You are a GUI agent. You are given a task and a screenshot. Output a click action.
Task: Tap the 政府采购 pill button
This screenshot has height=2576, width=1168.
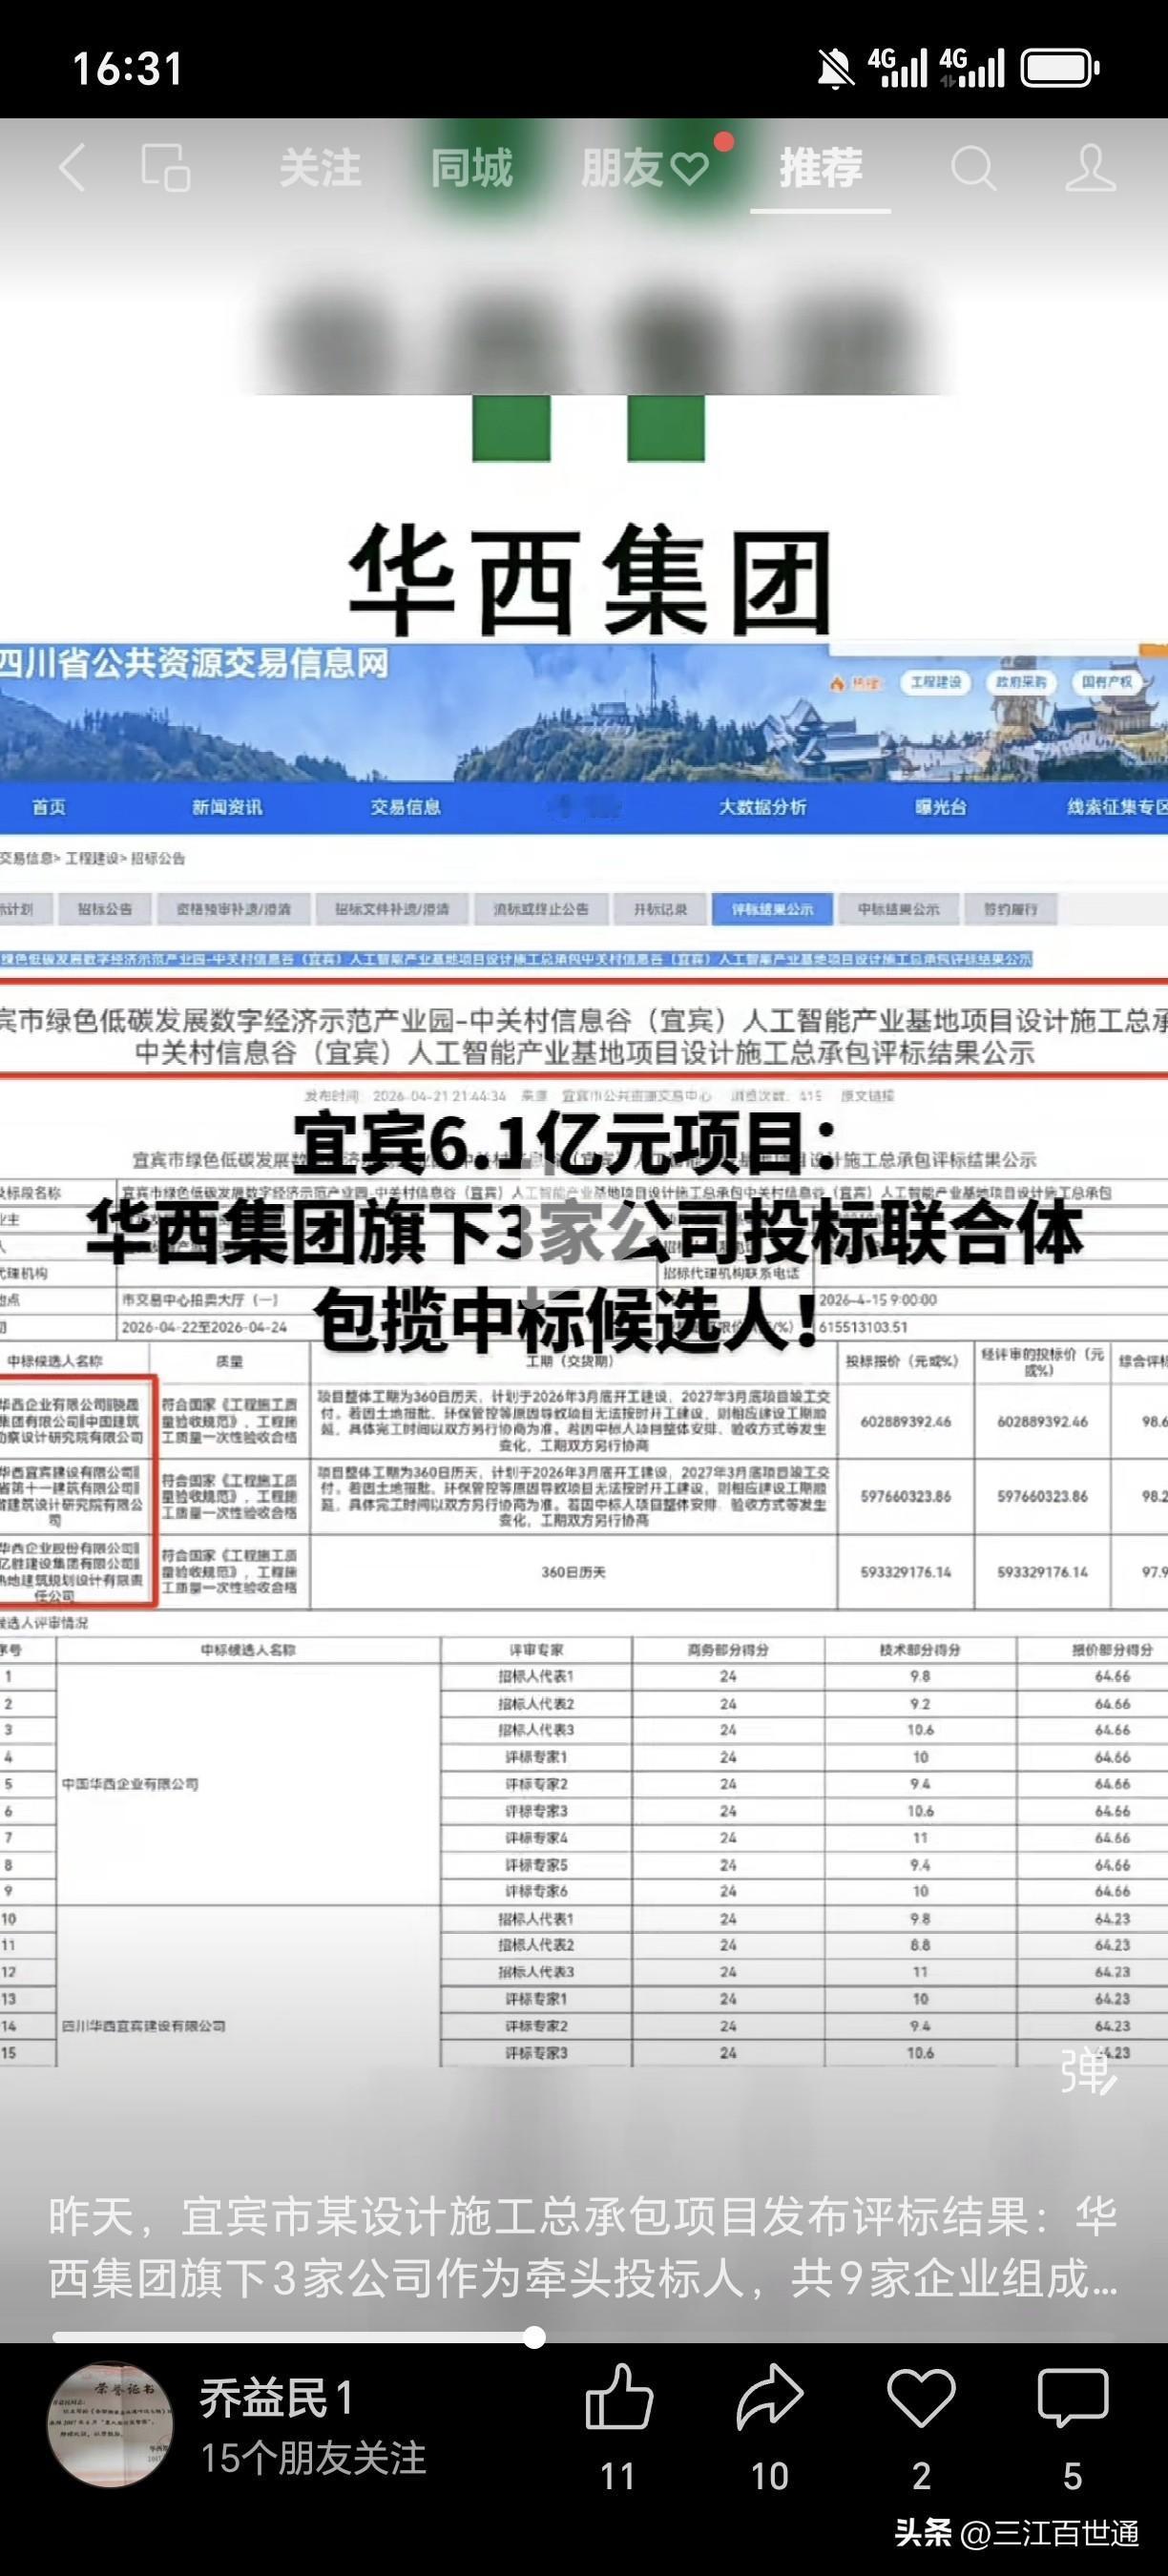[1021, 682]
